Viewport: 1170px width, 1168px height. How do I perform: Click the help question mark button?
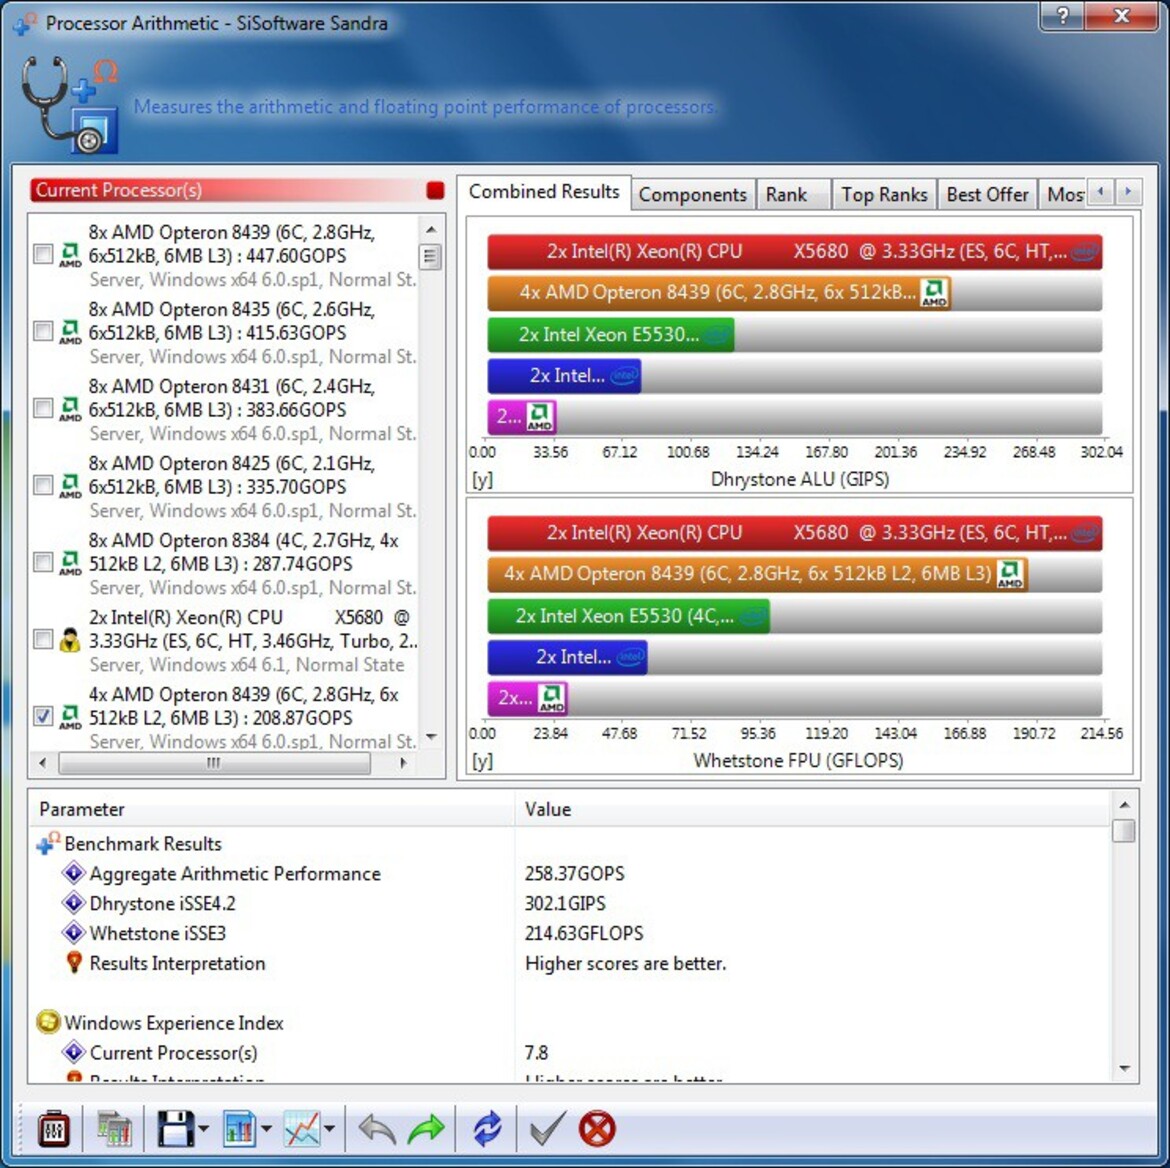click(x=1063, y=16)
